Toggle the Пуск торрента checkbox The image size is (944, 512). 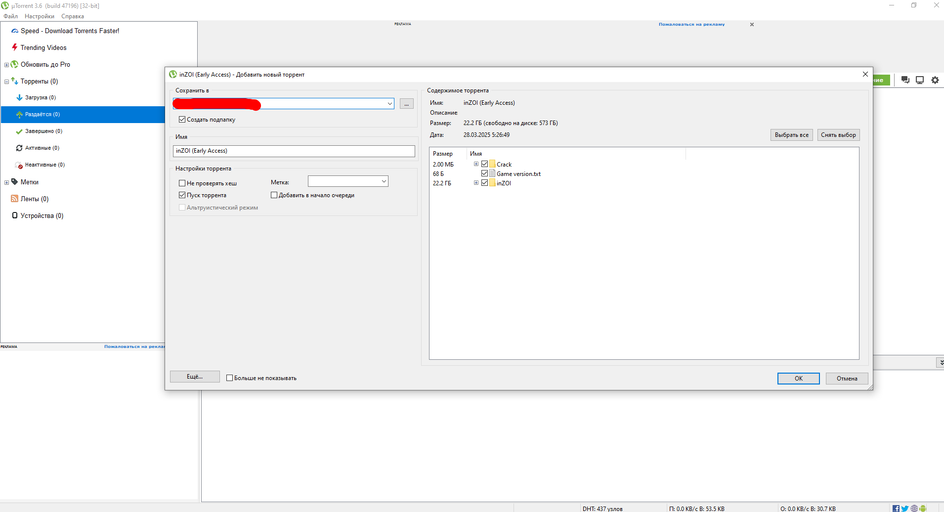tap(182, 195)
